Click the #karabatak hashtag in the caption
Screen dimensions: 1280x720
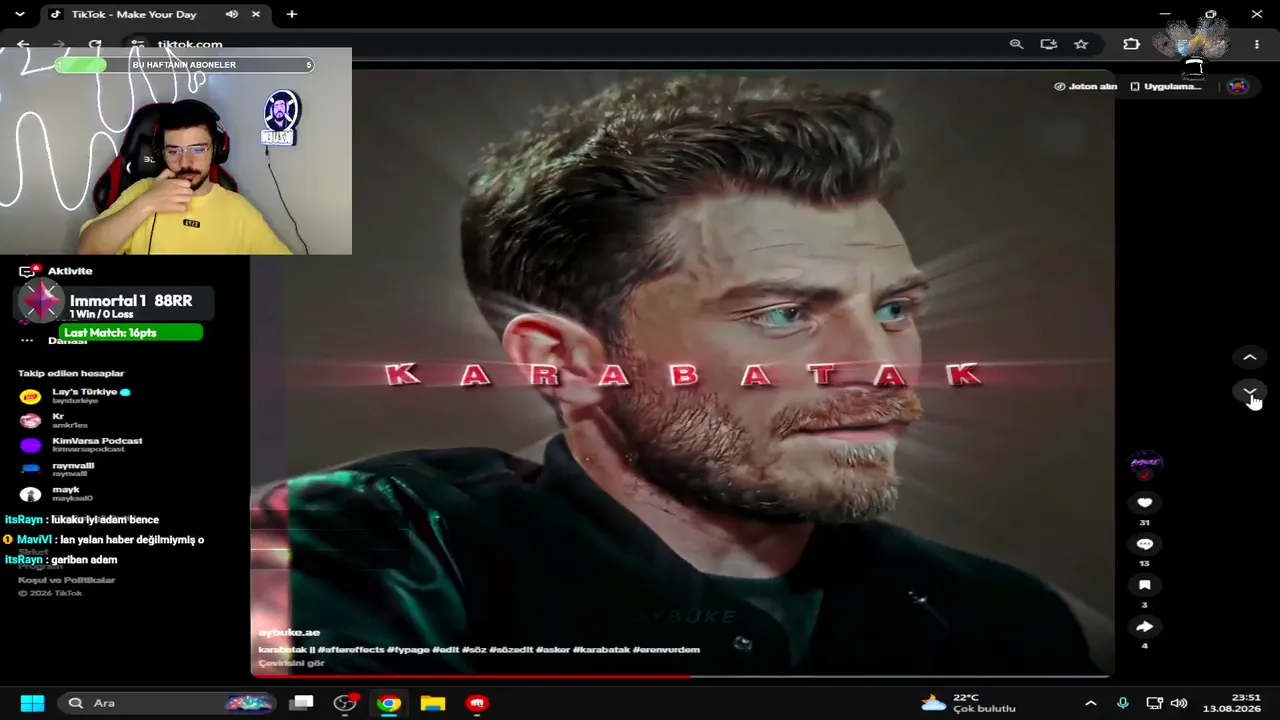(601, 650)
